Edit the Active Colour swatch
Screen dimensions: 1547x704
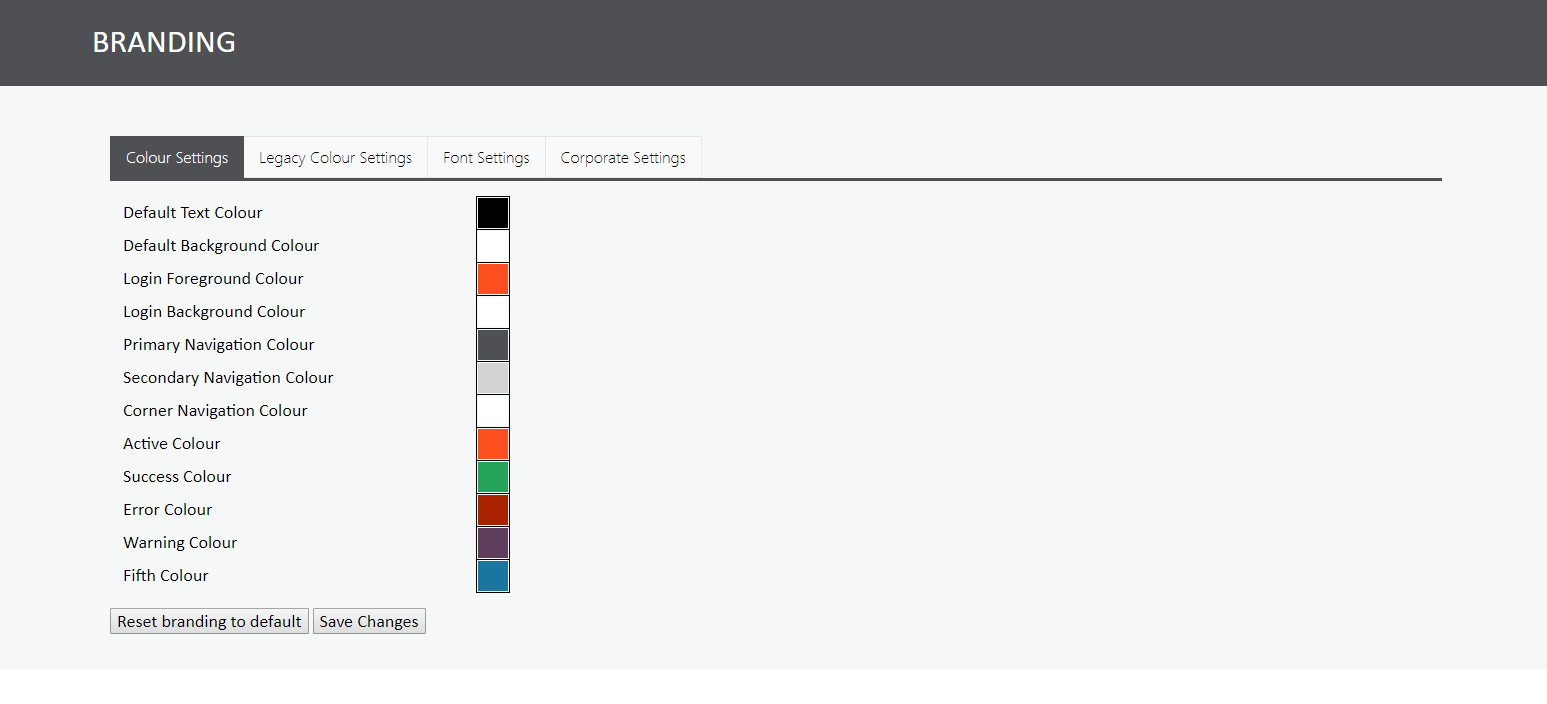click(x=493, y=444)
